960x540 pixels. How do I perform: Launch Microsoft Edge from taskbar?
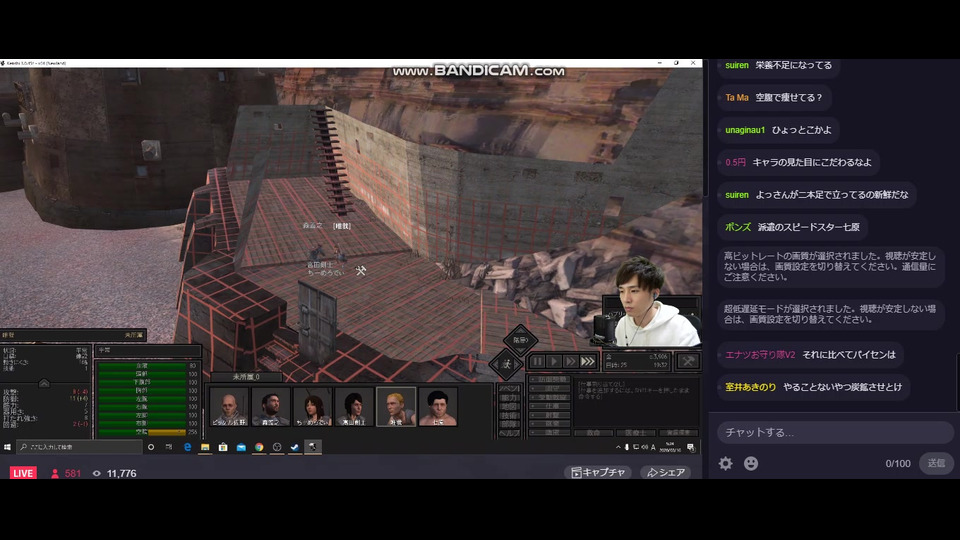(x=187, y=447)
